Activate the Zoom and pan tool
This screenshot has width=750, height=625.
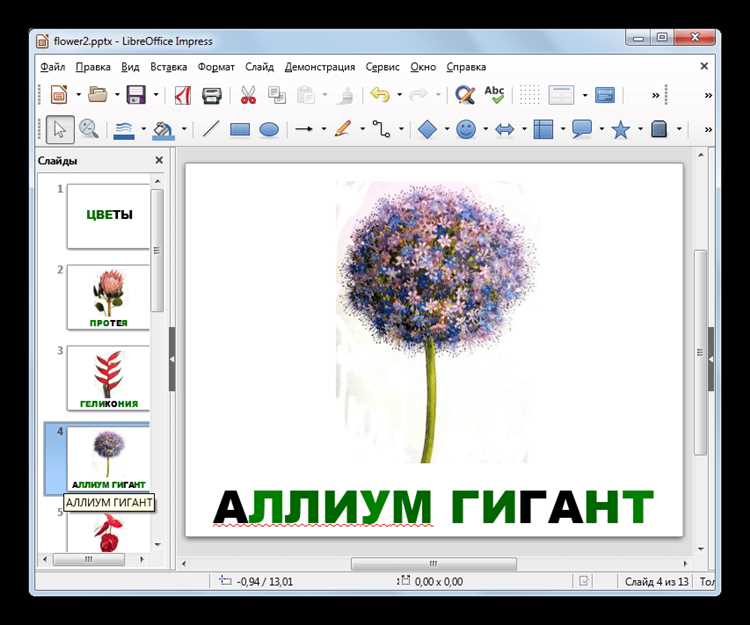pos(89,129)
